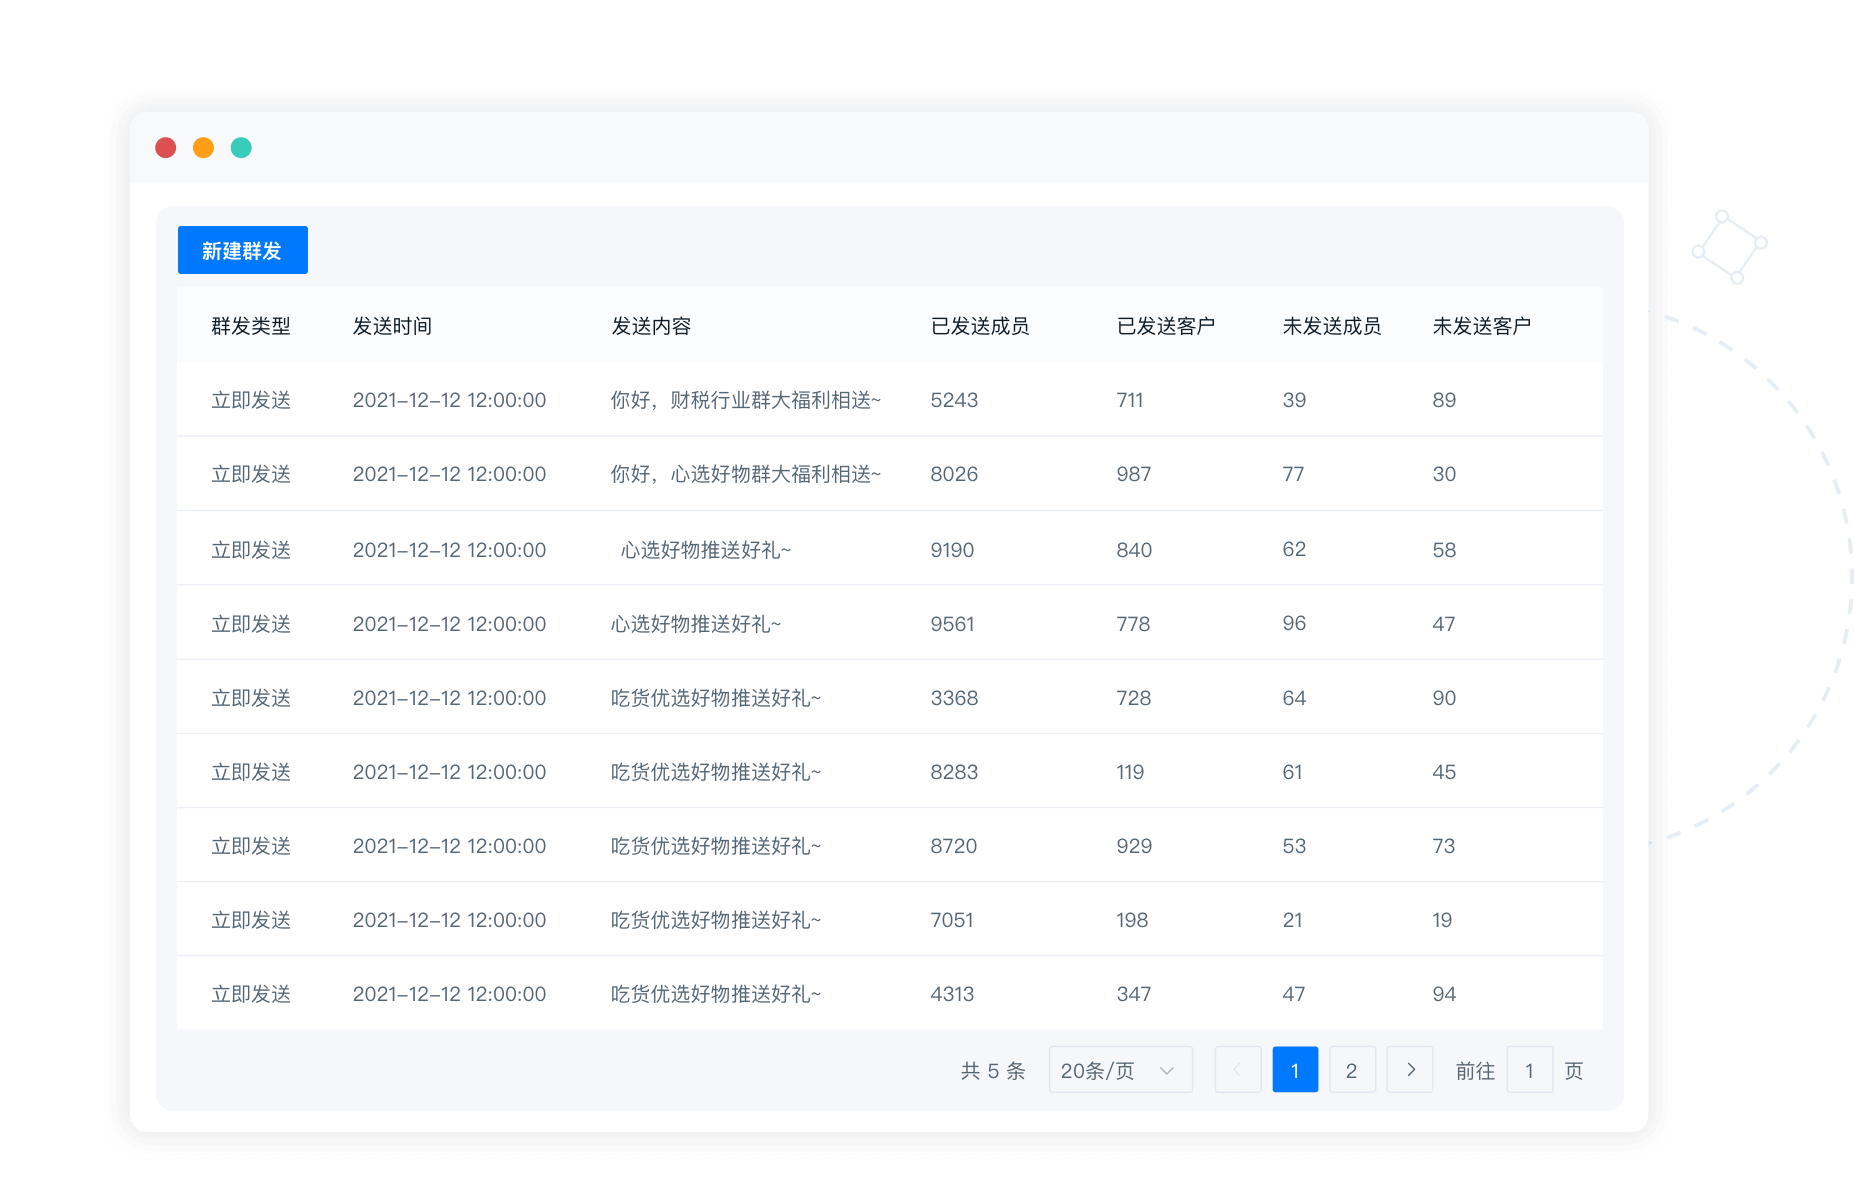
Task: Click the 已发送客户 value 929
Action: [1134, 846]
